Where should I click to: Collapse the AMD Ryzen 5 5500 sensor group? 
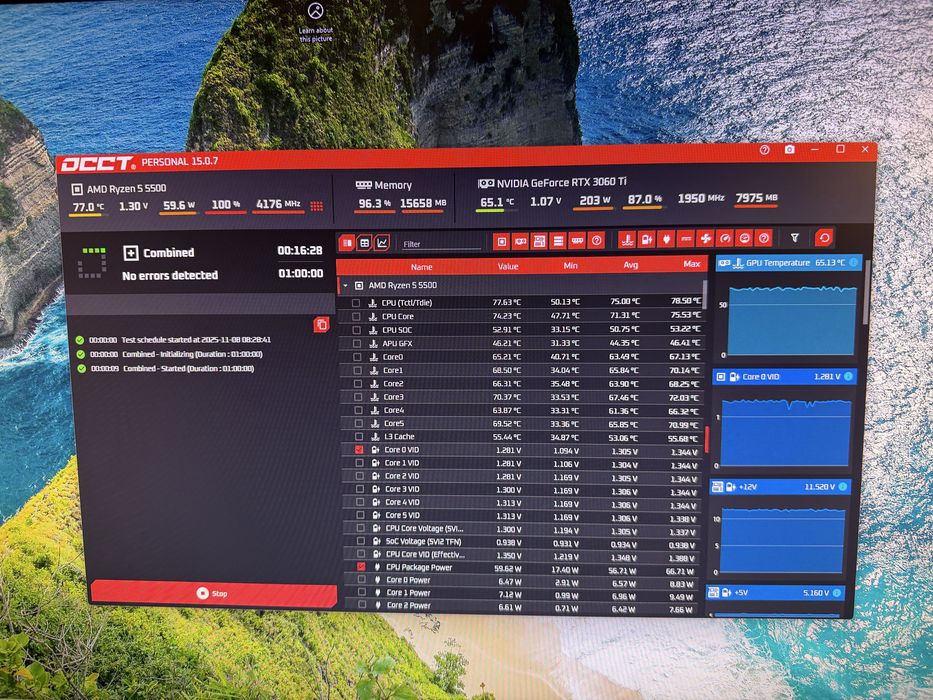[345, 286]
